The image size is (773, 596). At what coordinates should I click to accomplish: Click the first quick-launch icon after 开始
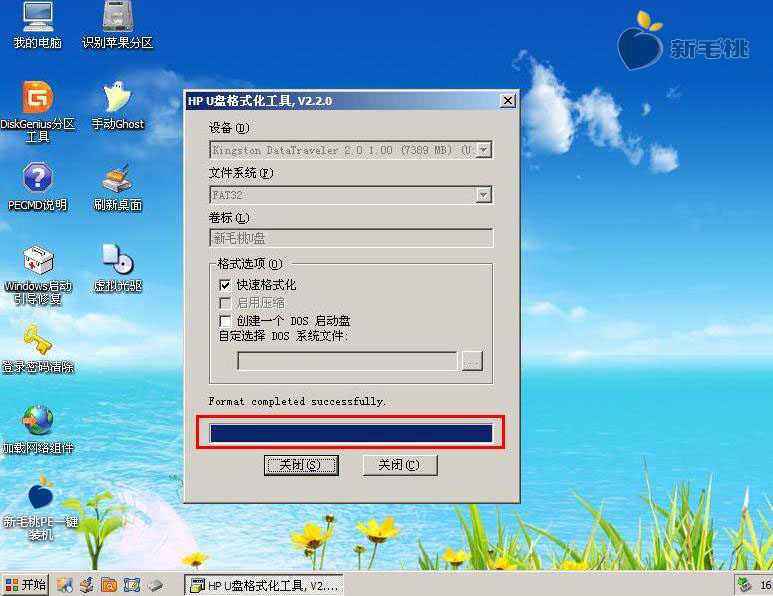[x=65, y=585]
